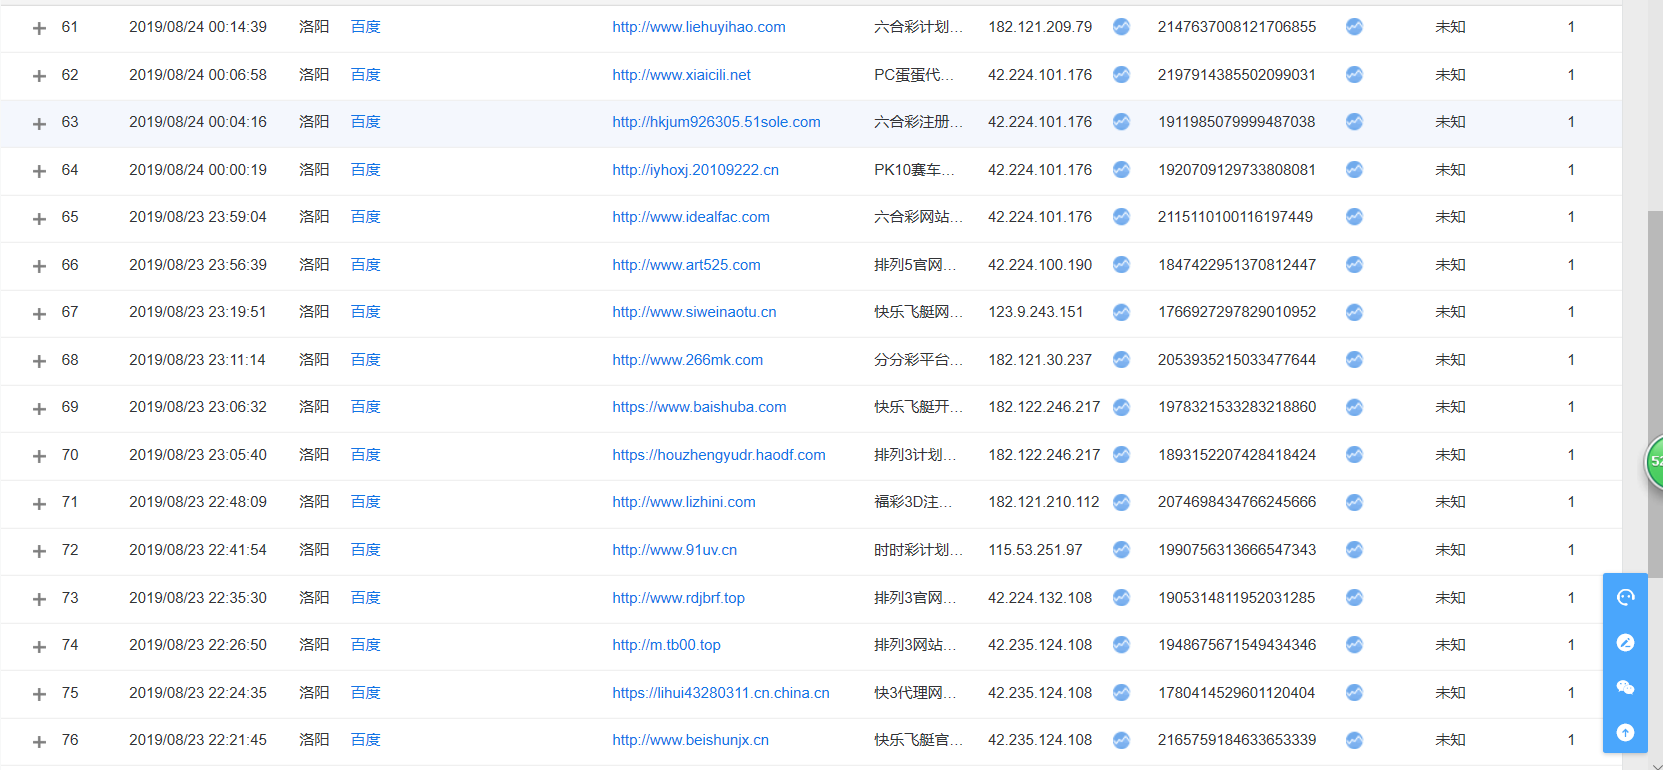1663x770 pixels.
Task: Expand row 68 details
Action: [x=39, y=361]
